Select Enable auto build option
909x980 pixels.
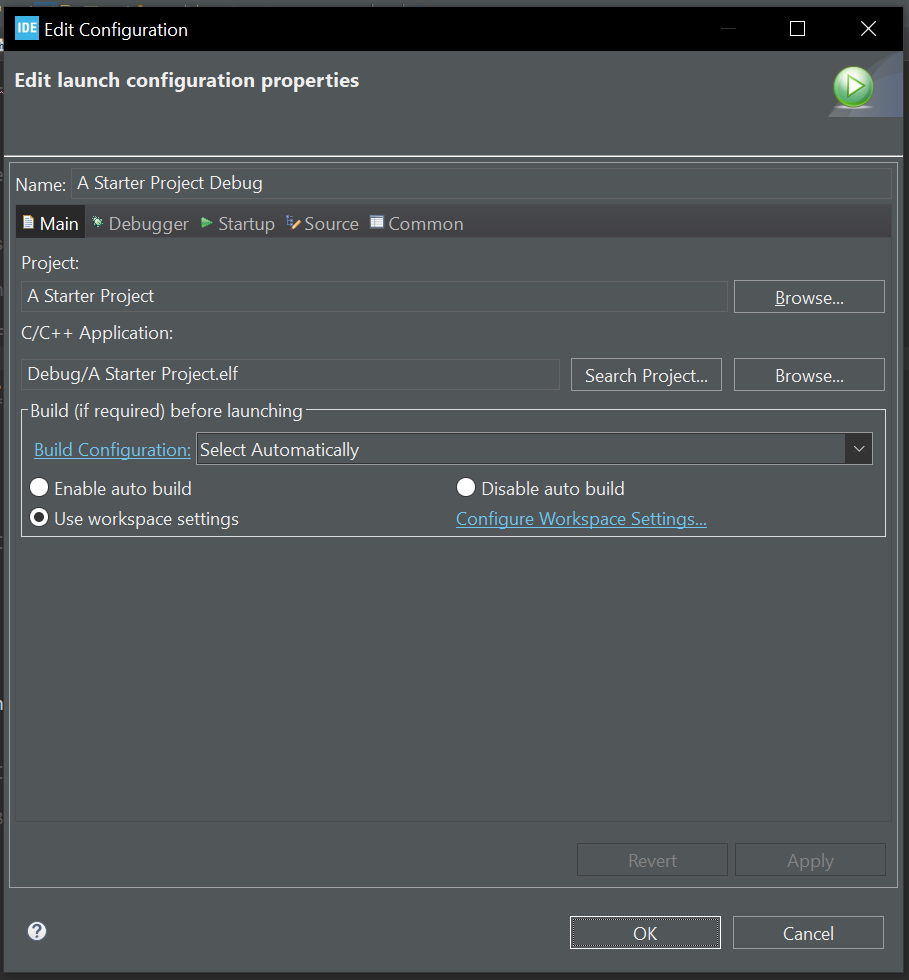click(39, 488)
